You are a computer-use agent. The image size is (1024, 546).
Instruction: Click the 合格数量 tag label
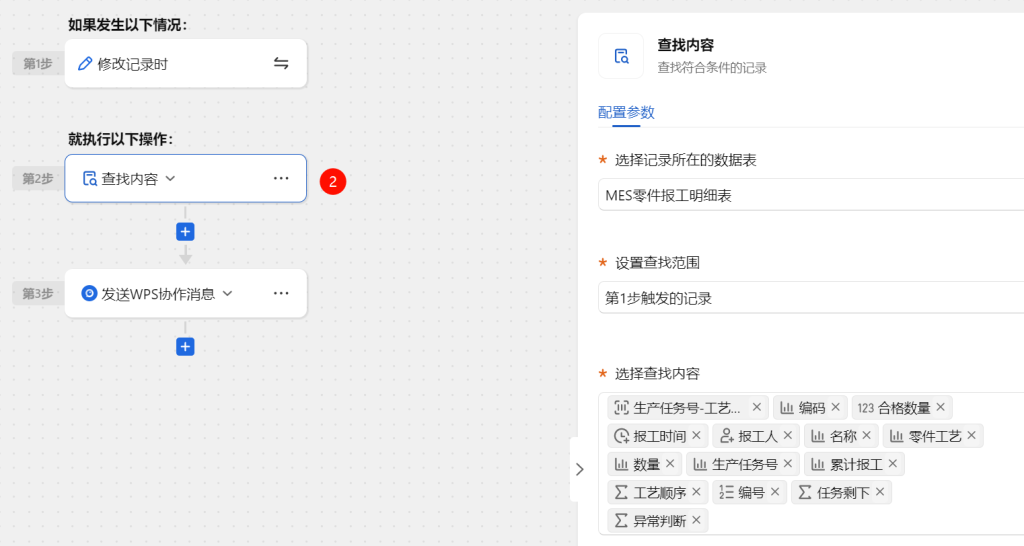904,408
